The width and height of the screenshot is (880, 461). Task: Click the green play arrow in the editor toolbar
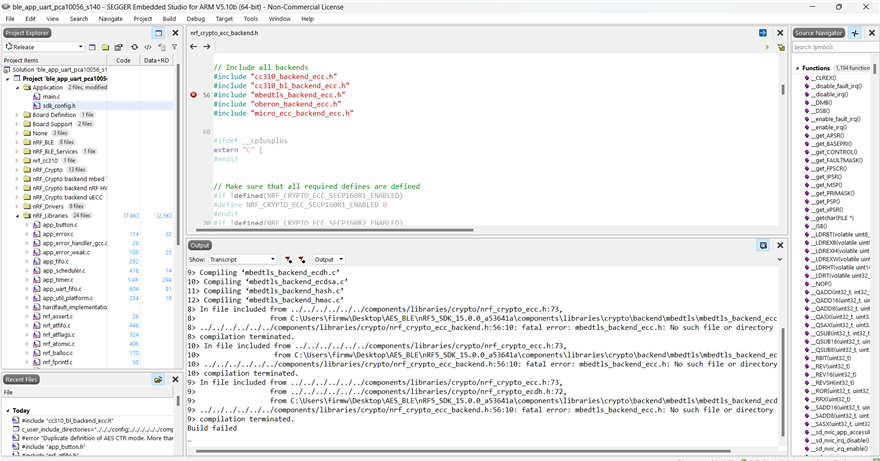pyautogui.click(x=767, y=47)
